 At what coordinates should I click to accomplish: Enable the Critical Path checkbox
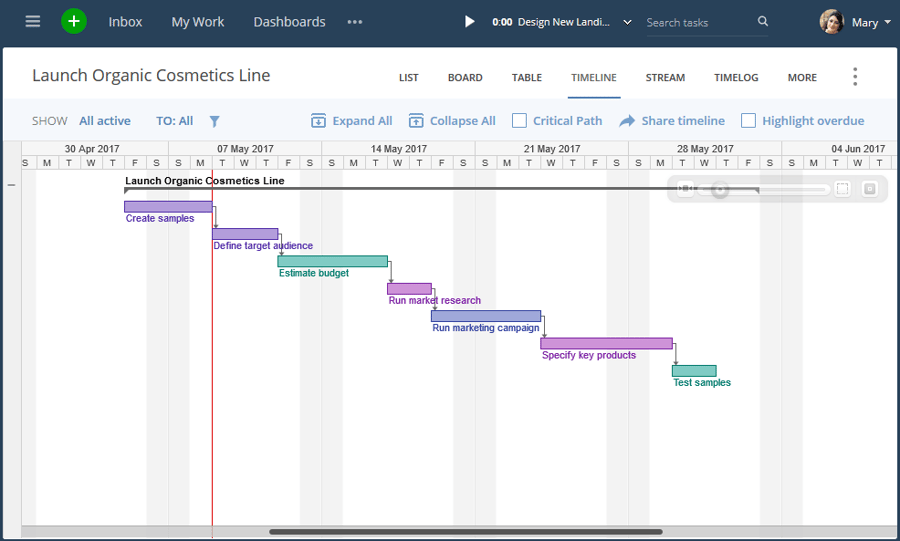click(x=520, y=121)
